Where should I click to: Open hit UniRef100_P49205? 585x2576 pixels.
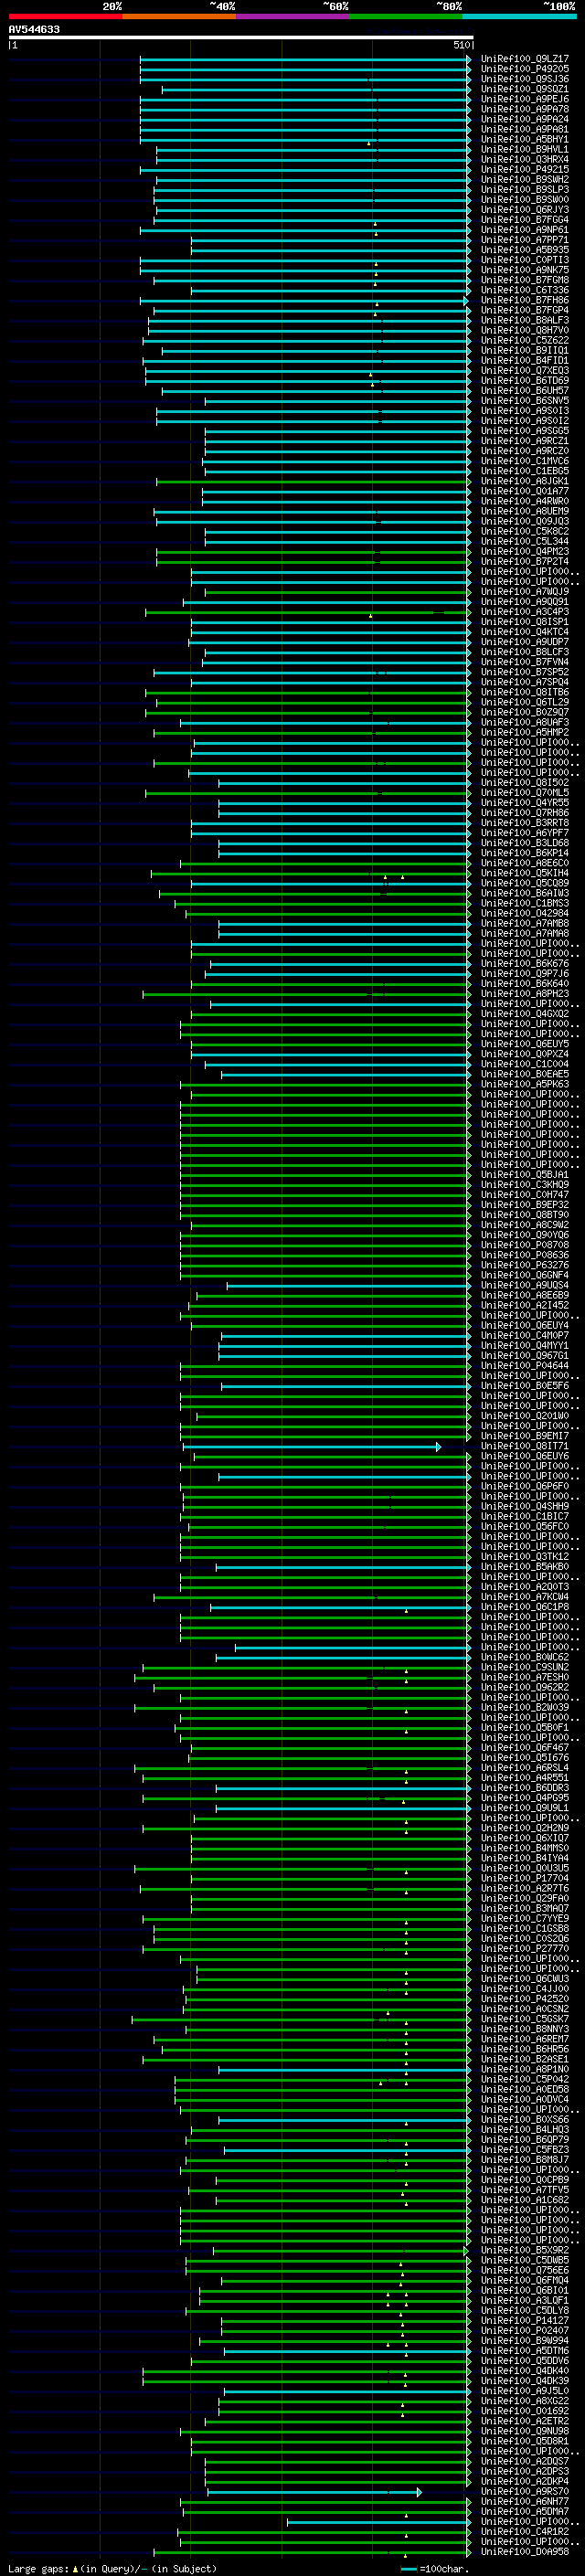(x=525, y=69)
